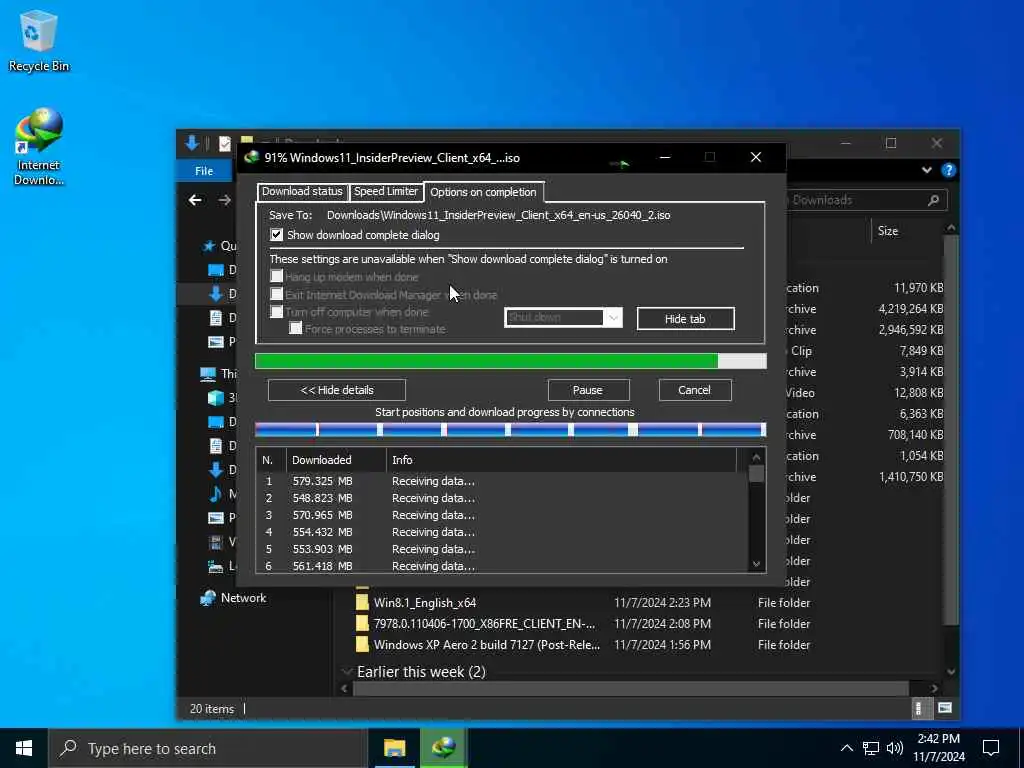Open the notification center icon

(x=991, y=748)
